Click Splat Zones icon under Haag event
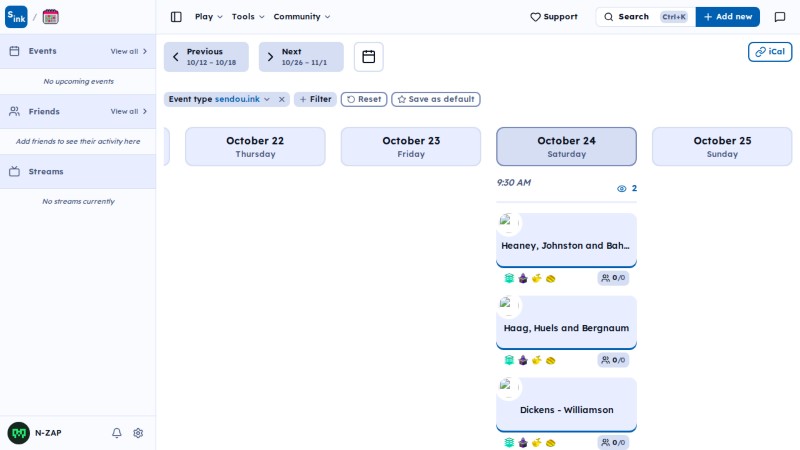 coord(509,360)
